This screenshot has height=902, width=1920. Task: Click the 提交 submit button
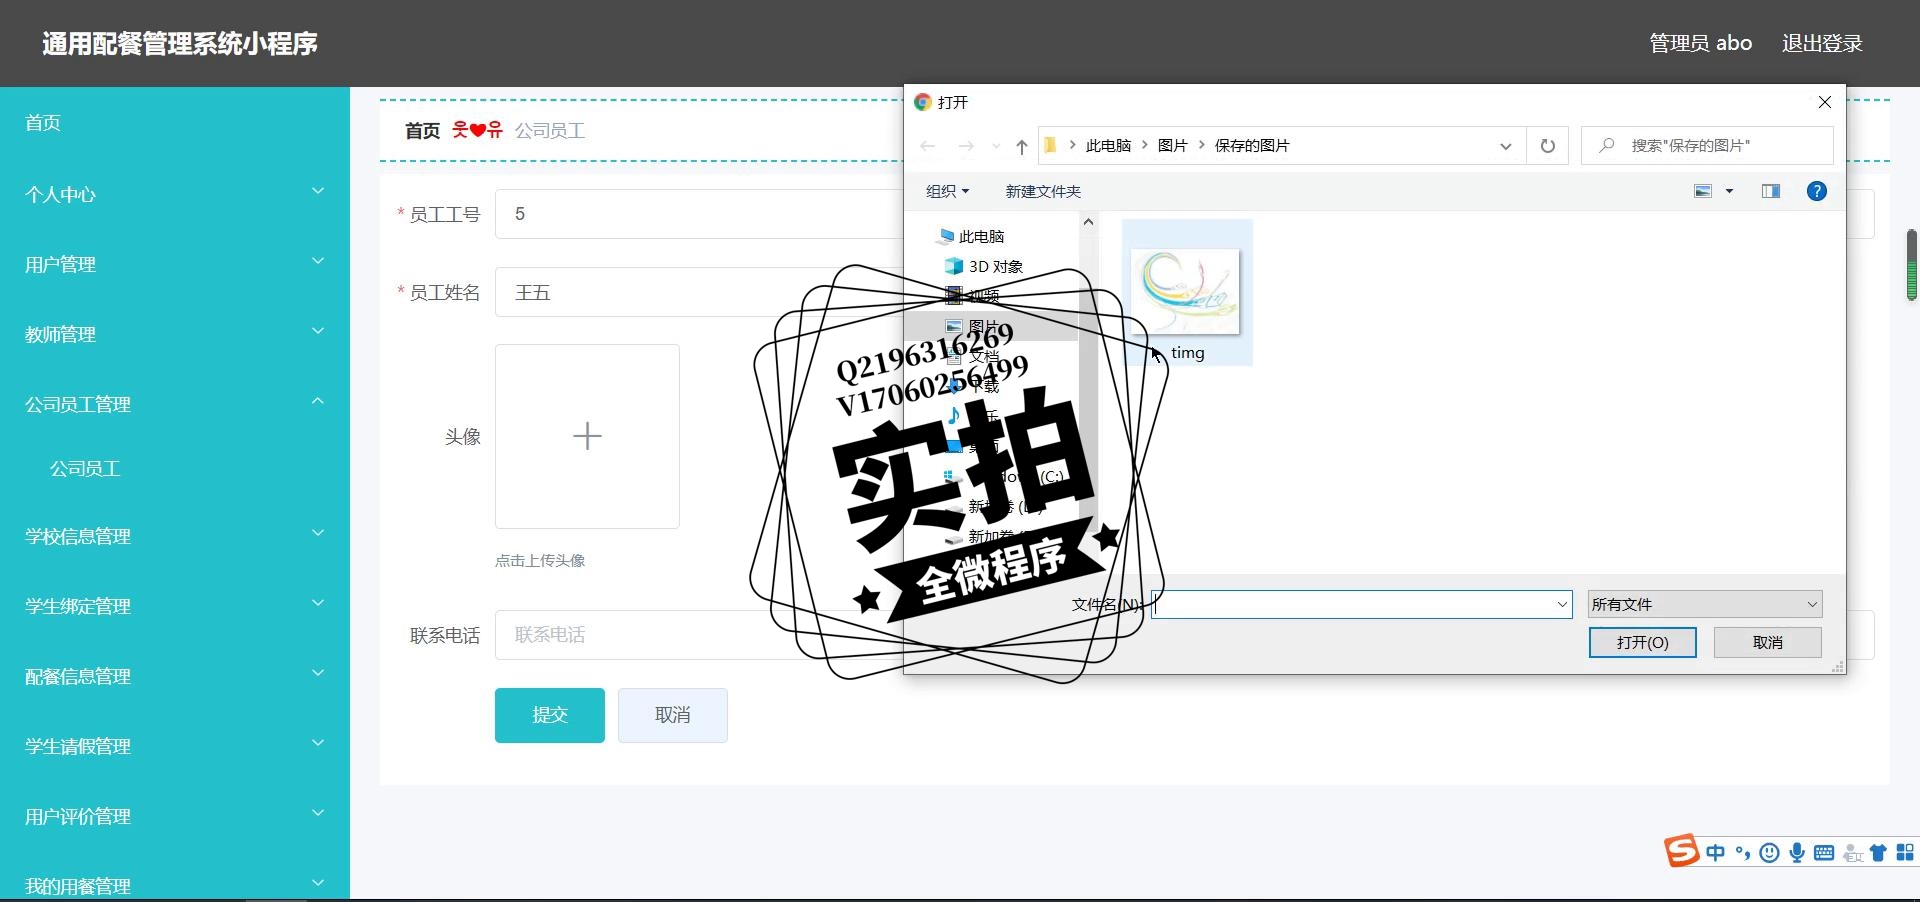[x=550, y=715]
